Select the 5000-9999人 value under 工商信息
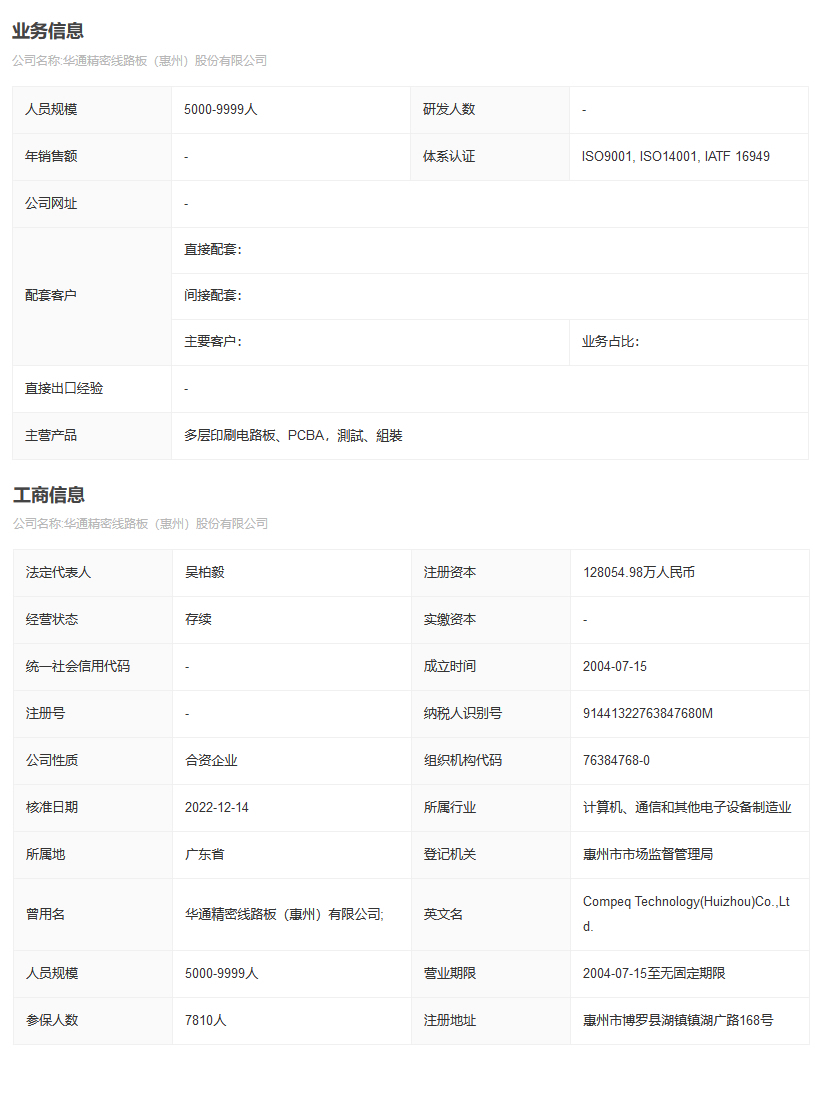The image size is (826, 1100). tap(222, 974)
